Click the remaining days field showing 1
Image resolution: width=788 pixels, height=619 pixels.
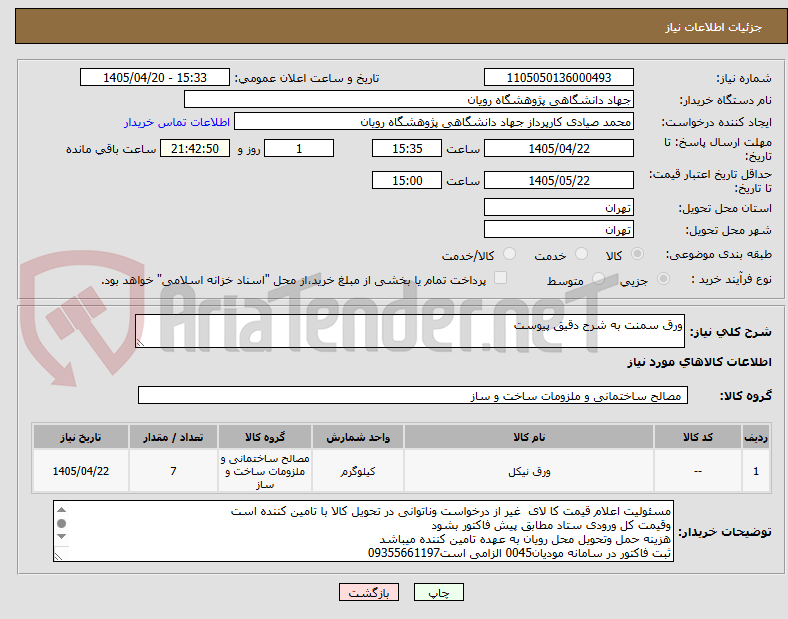pyautogui.click(x=299, y=148)
